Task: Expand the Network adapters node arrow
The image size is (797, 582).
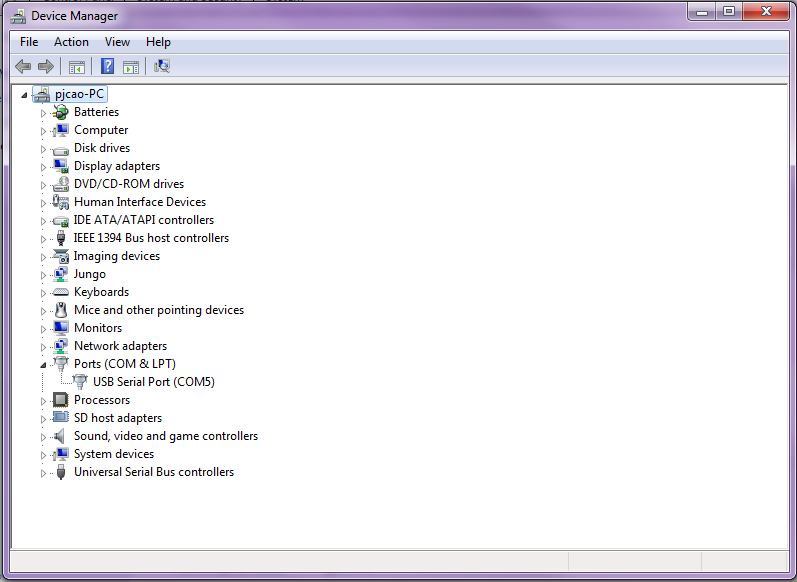Action: 43,347
